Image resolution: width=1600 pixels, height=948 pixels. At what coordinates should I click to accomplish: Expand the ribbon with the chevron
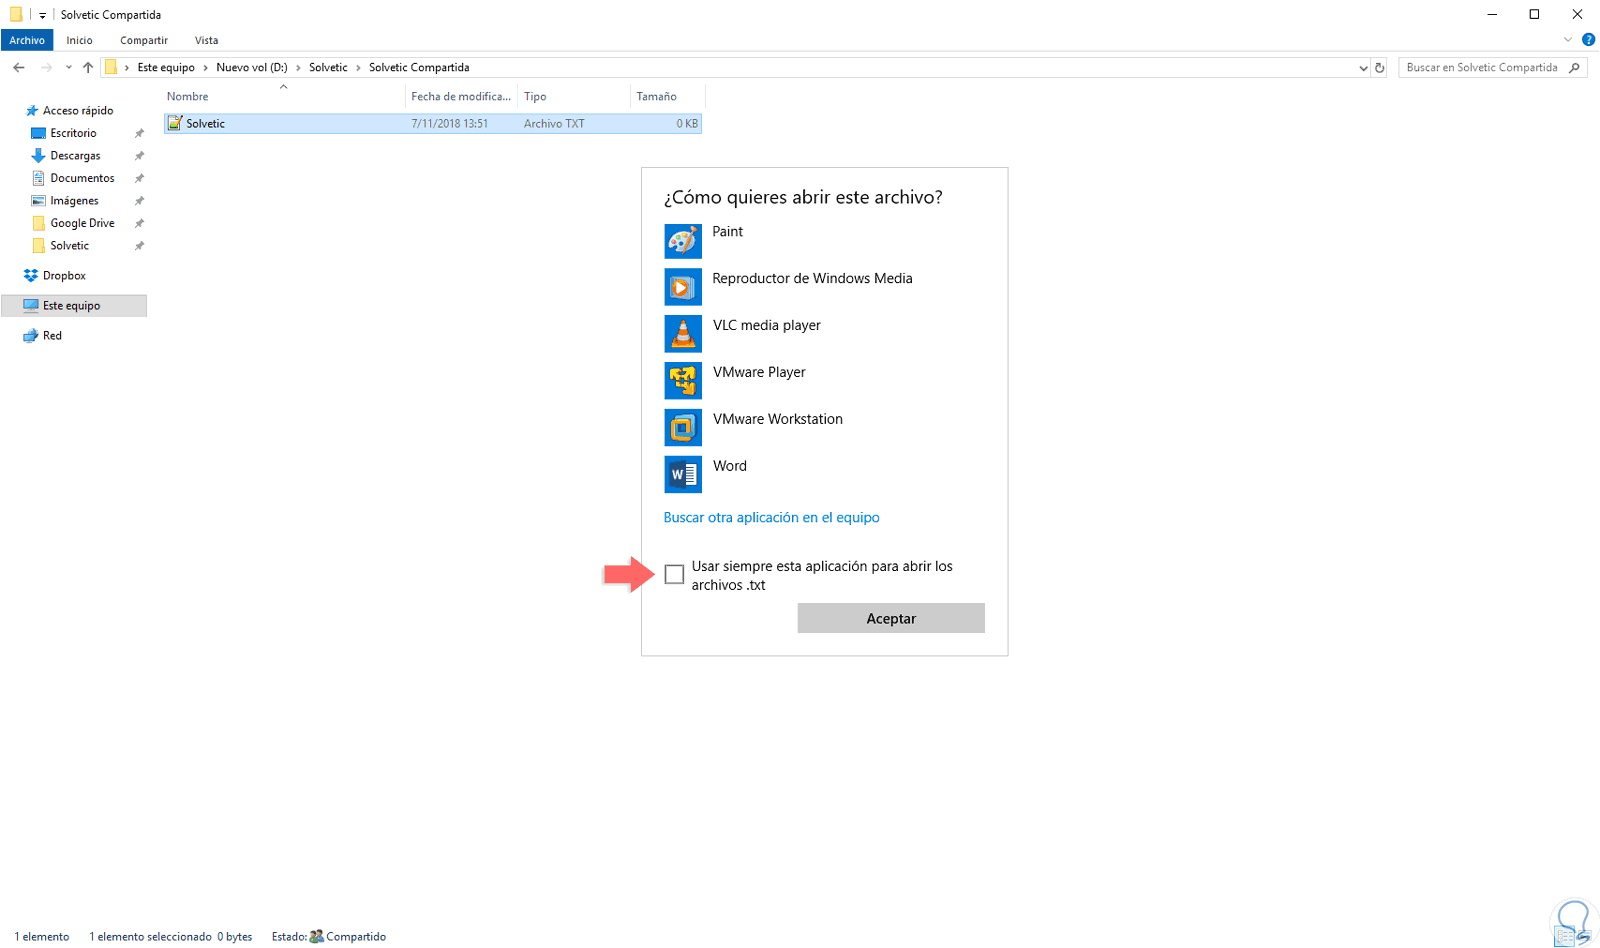click(x=1567, y=40)
